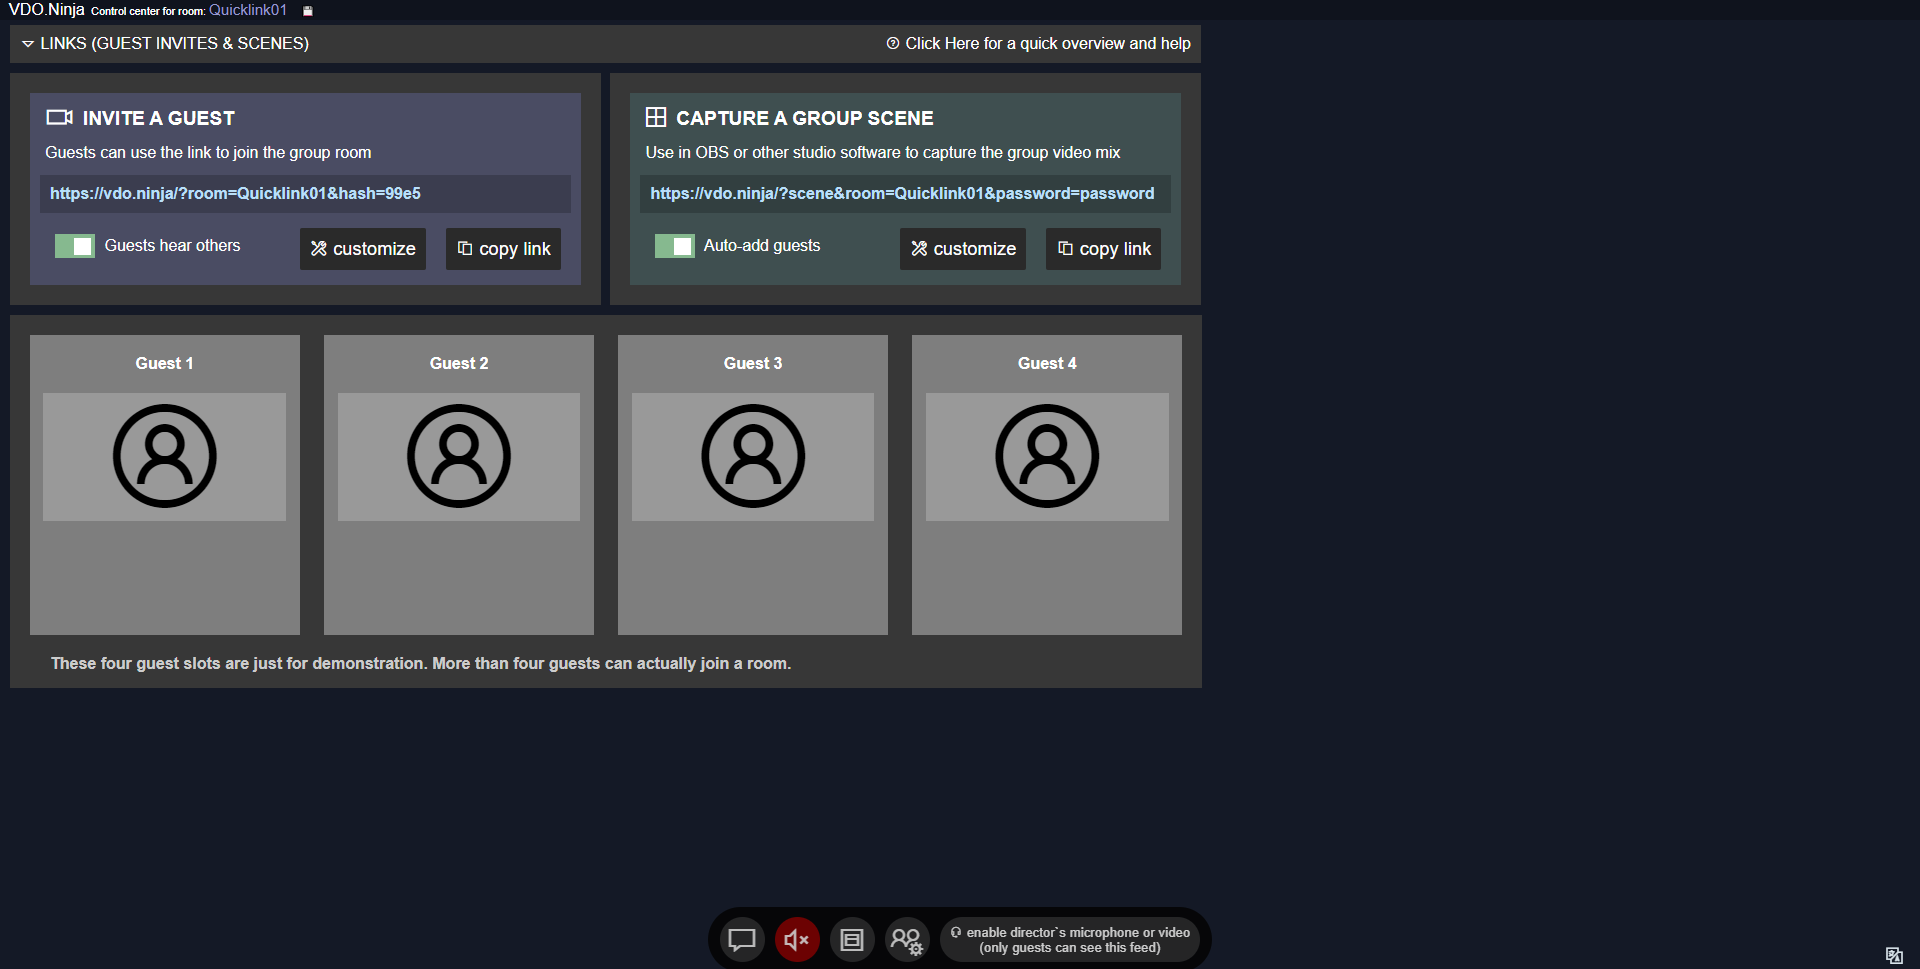Click the camera icon beside Invite a Guest
This screenshot has width=1920, height=969.
[x=59, y=118]
